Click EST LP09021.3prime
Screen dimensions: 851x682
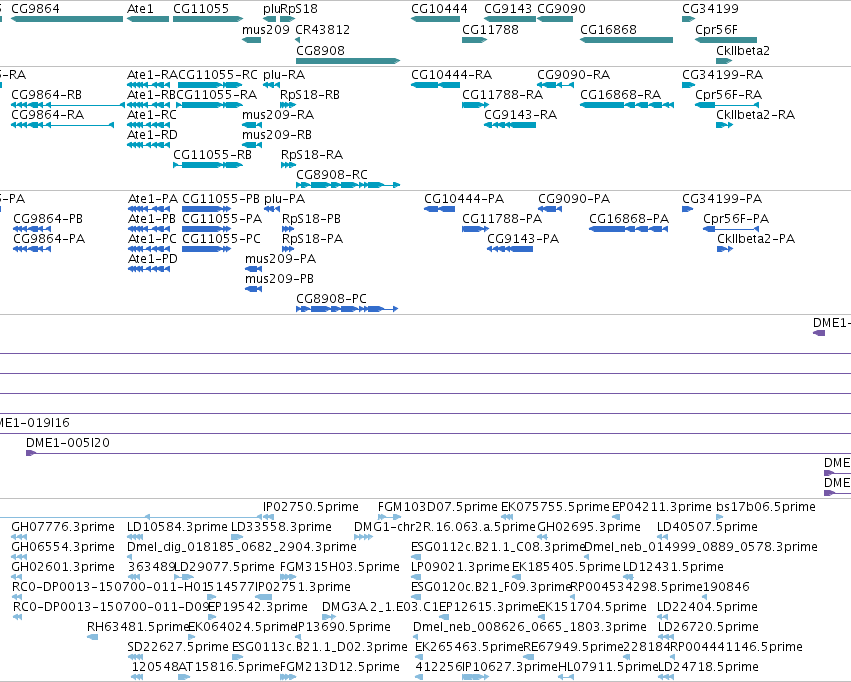coord(460,567)
